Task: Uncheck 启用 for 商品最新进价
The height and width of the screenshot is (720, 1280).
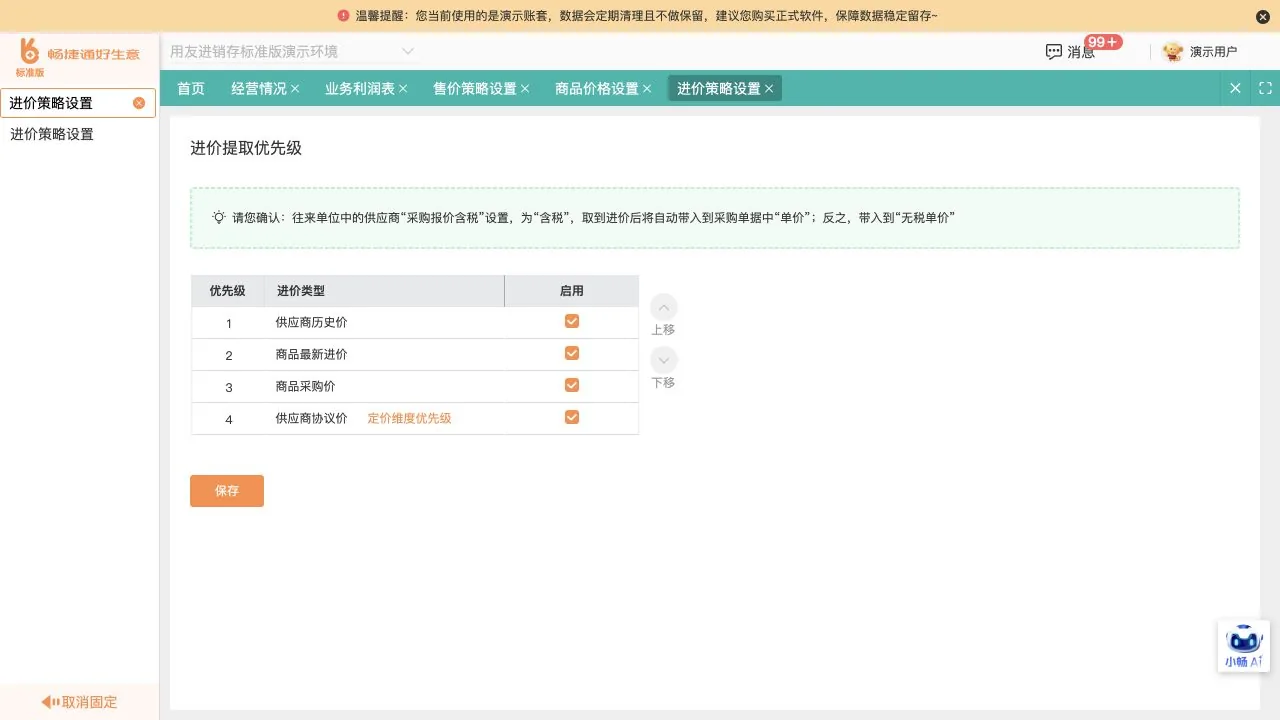Action: (572, 353)
